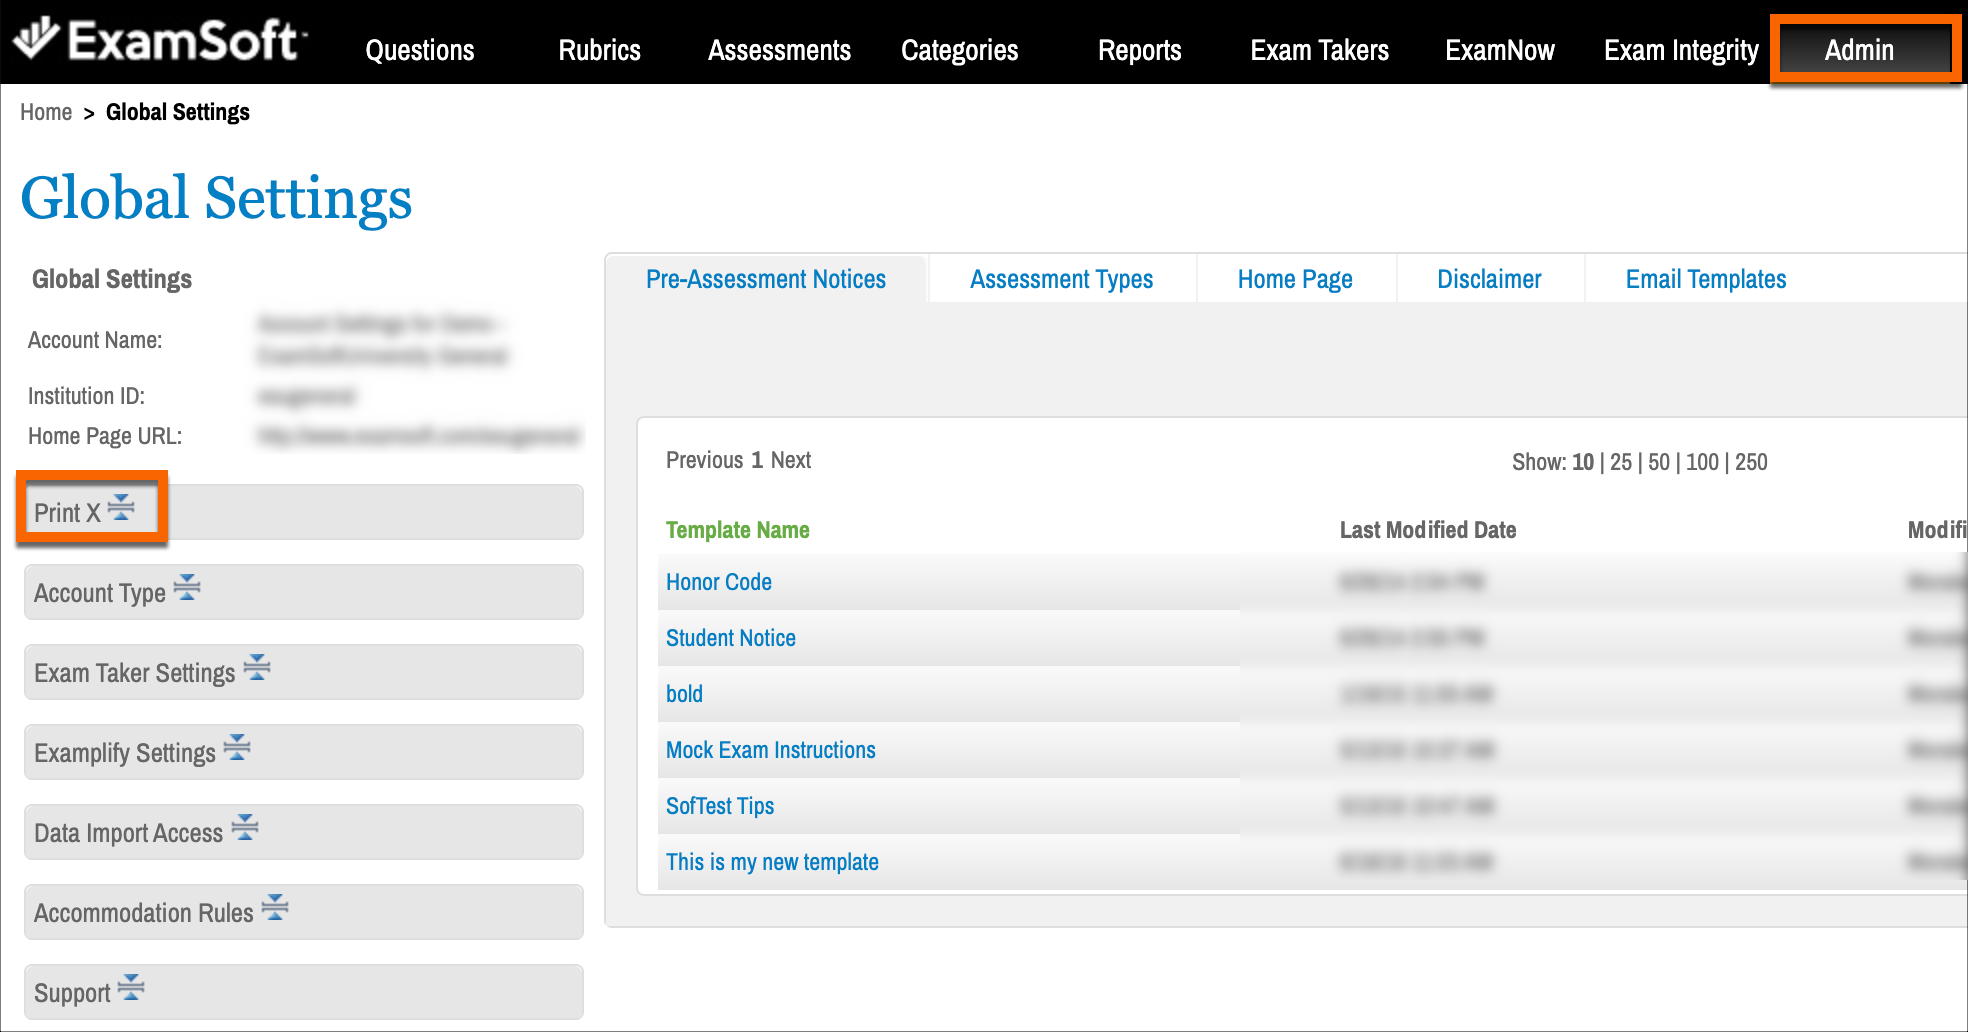
Task: Switch to the Disclaimer tab
Action: point(1489,279)
